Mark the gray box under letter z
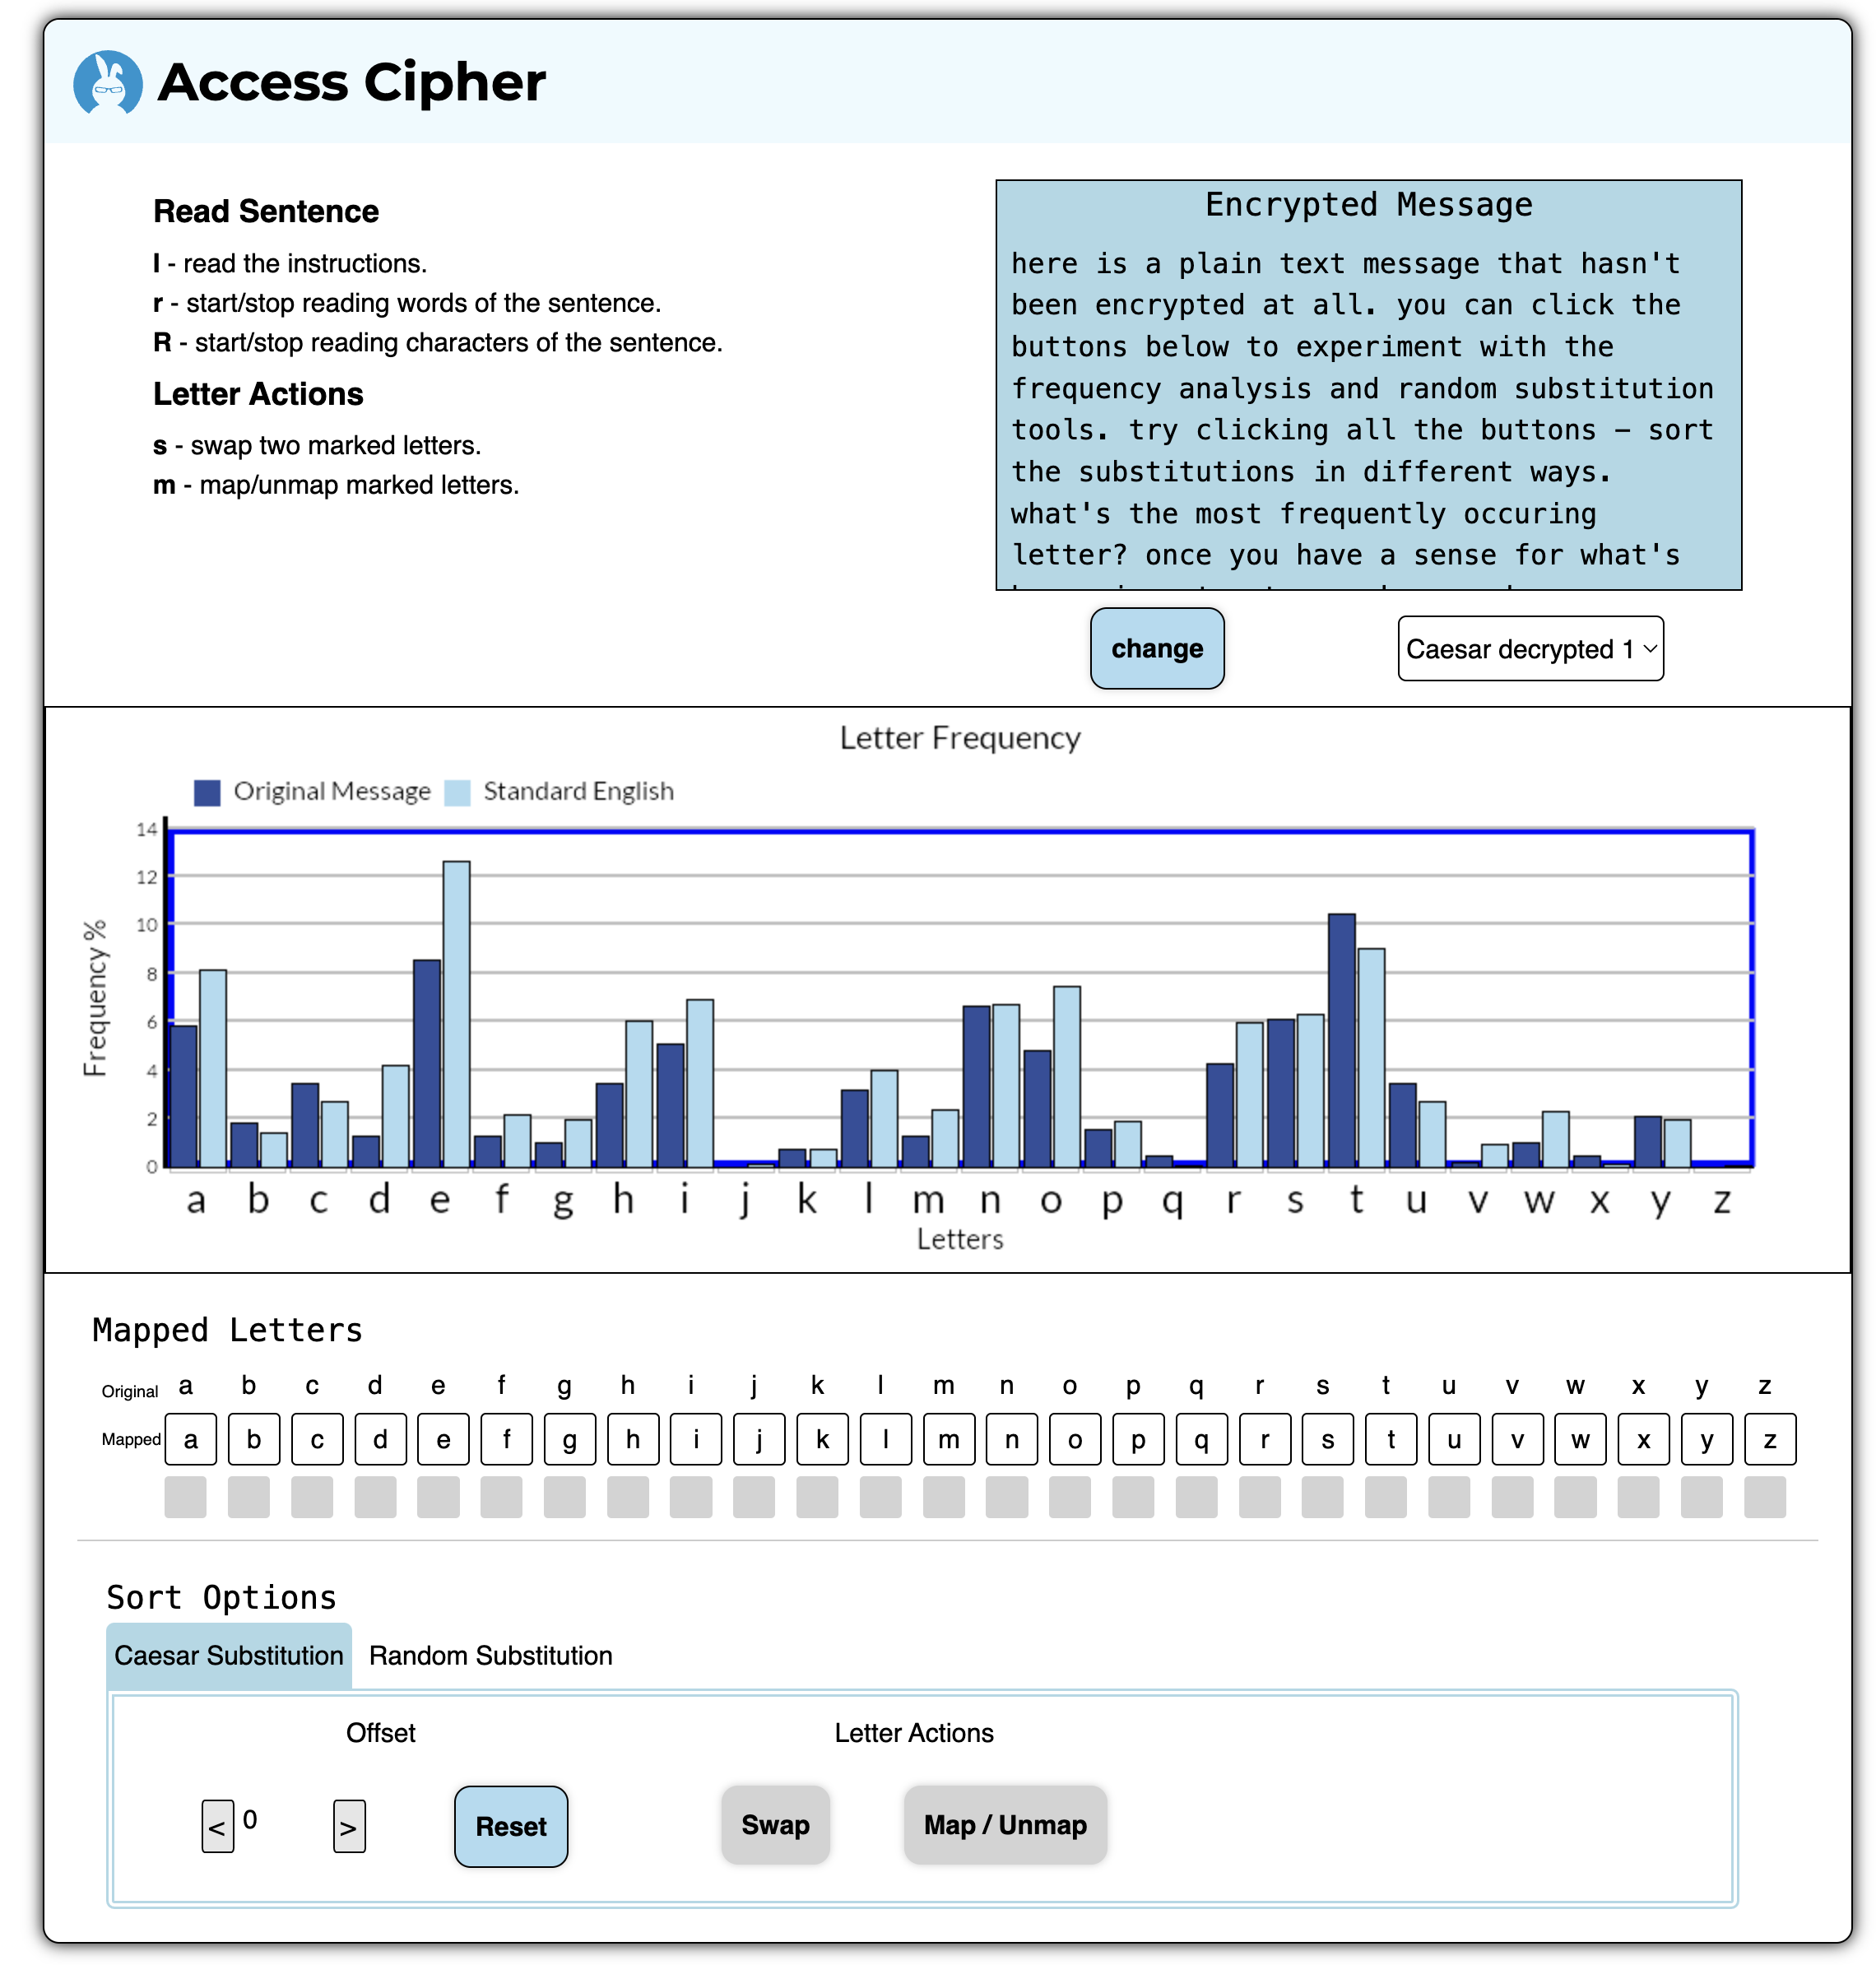 1764,1497
